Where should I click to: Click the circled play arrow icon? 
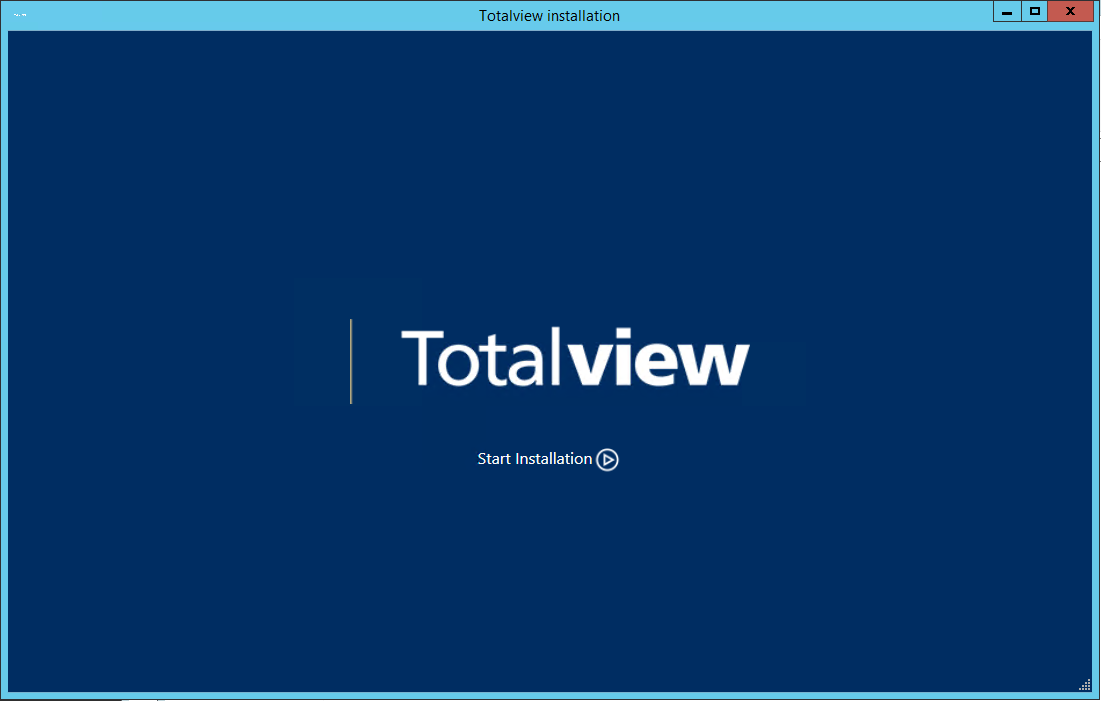pos(607,459)
